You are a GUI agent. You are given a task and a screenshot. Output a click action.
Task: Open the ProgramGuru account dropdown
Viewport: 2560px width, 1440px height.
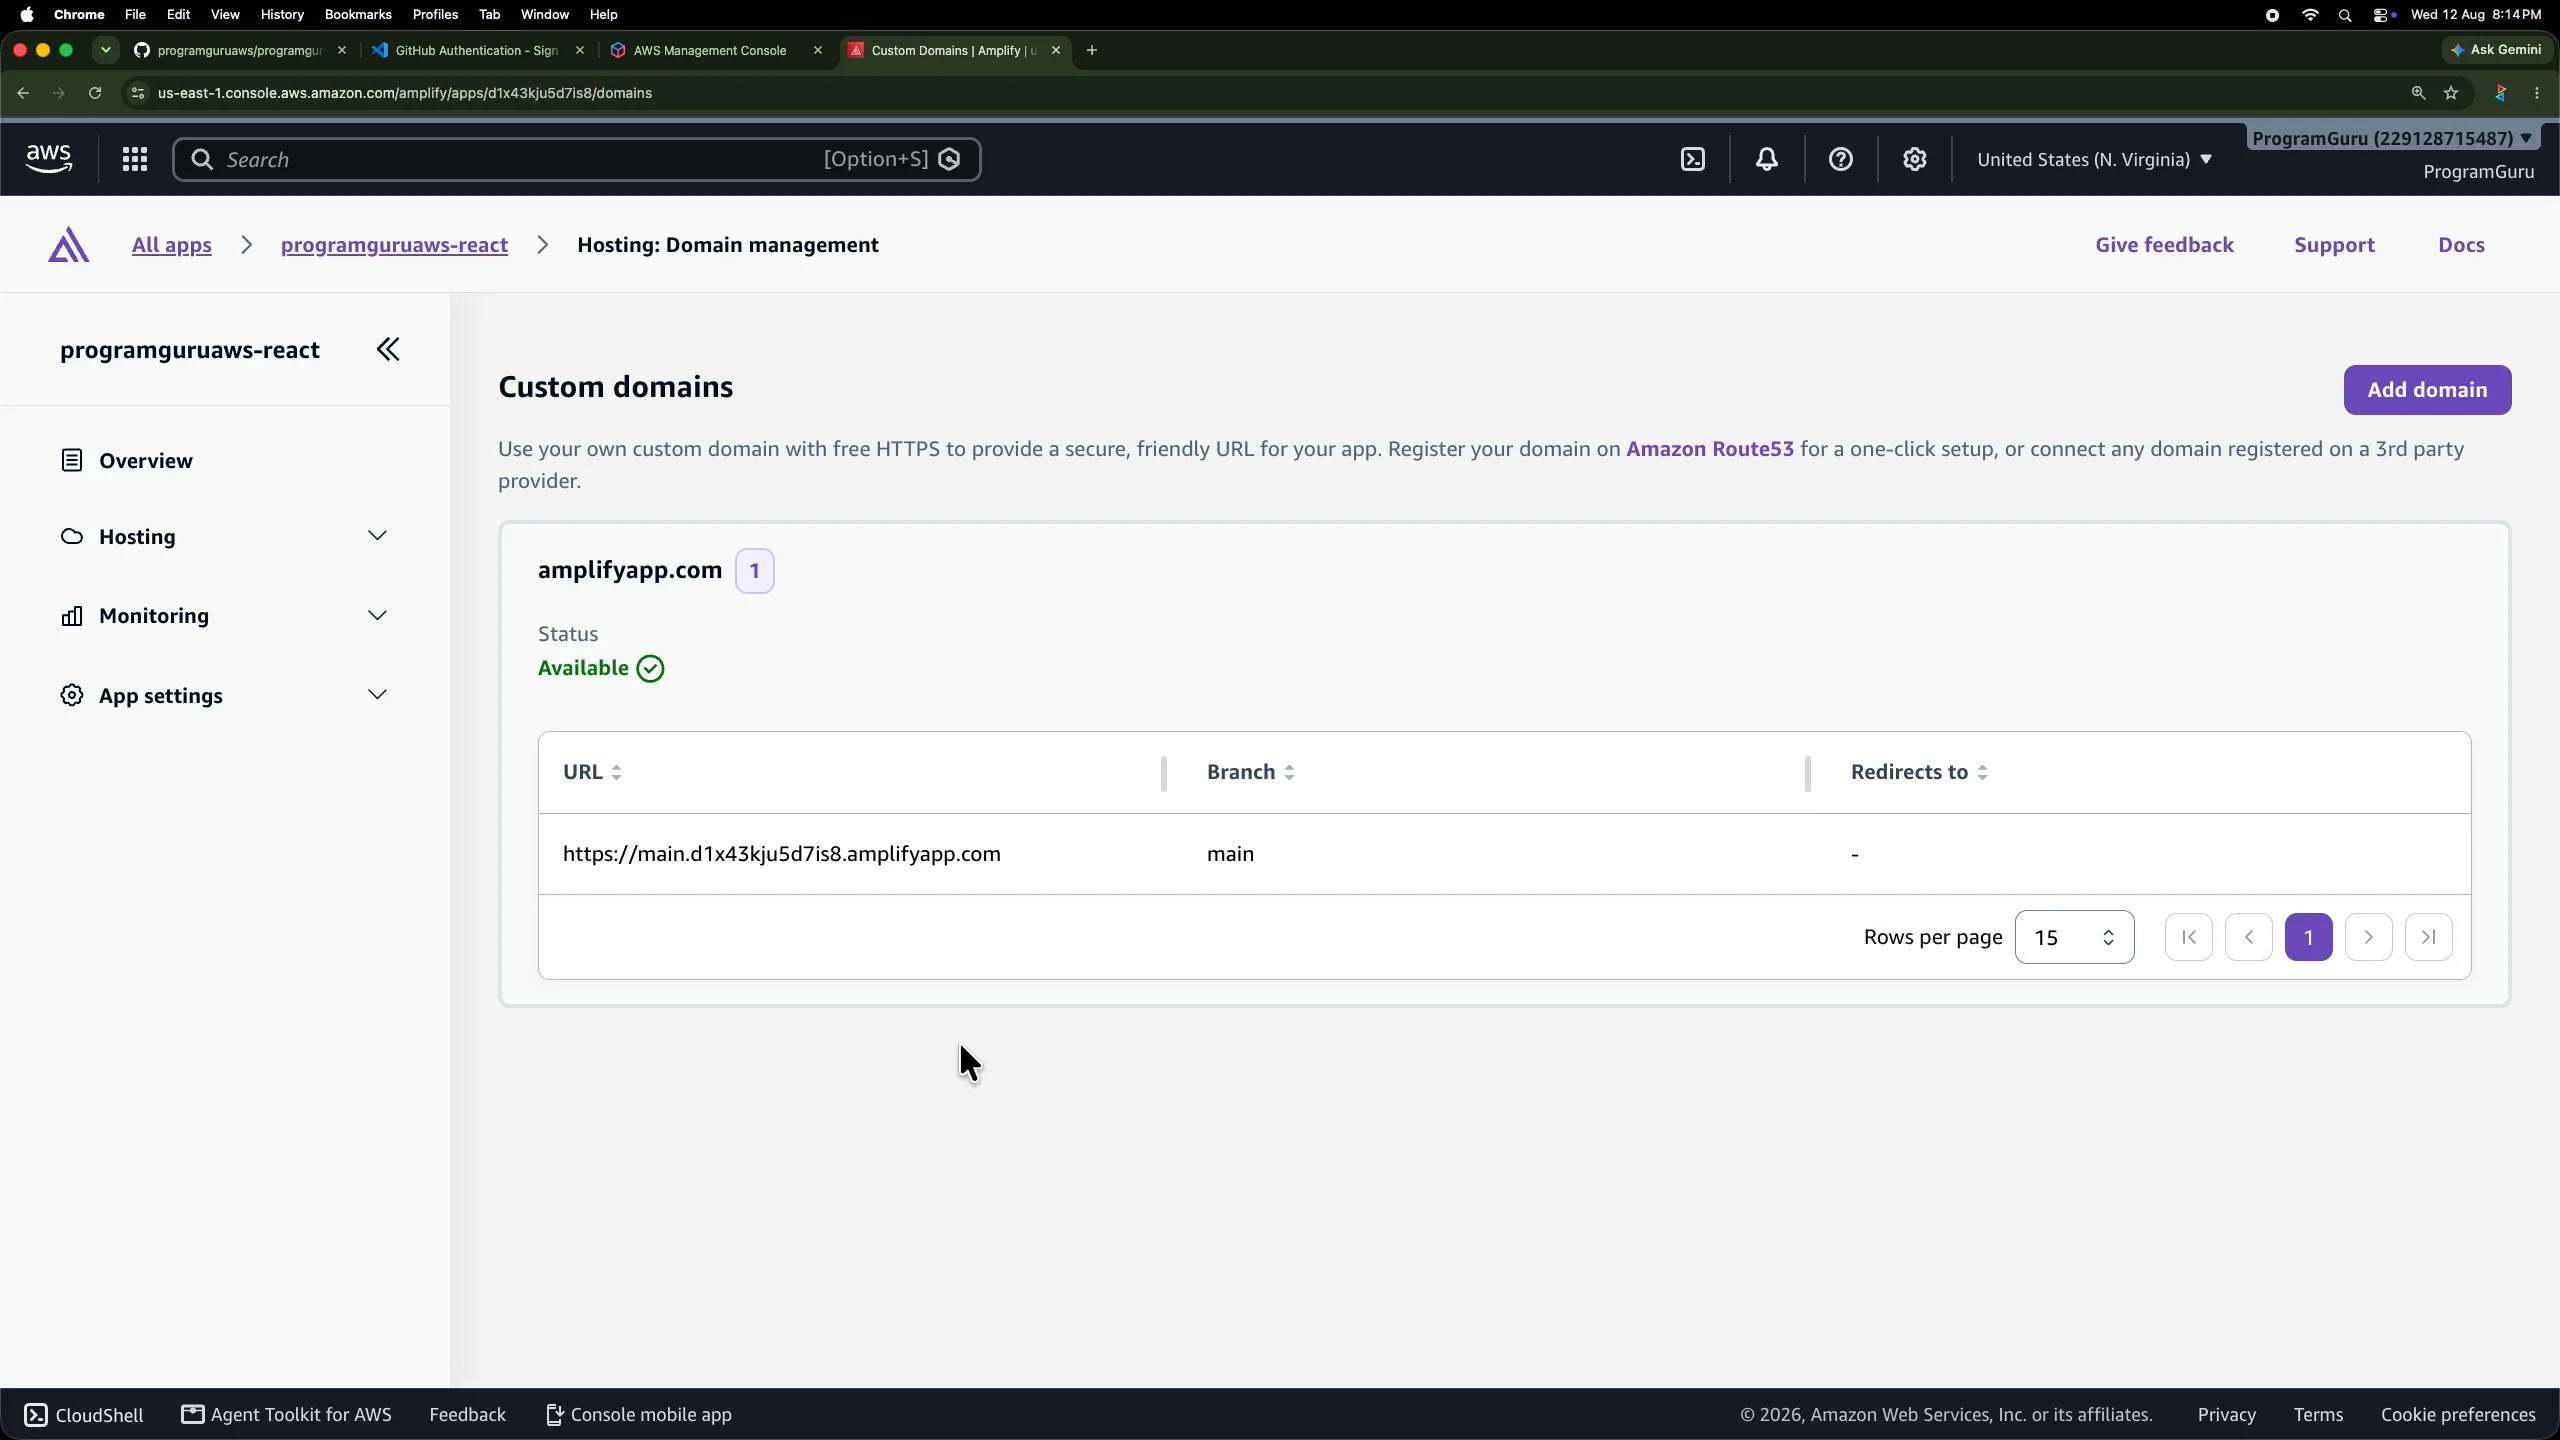[x=2392, y=138]
